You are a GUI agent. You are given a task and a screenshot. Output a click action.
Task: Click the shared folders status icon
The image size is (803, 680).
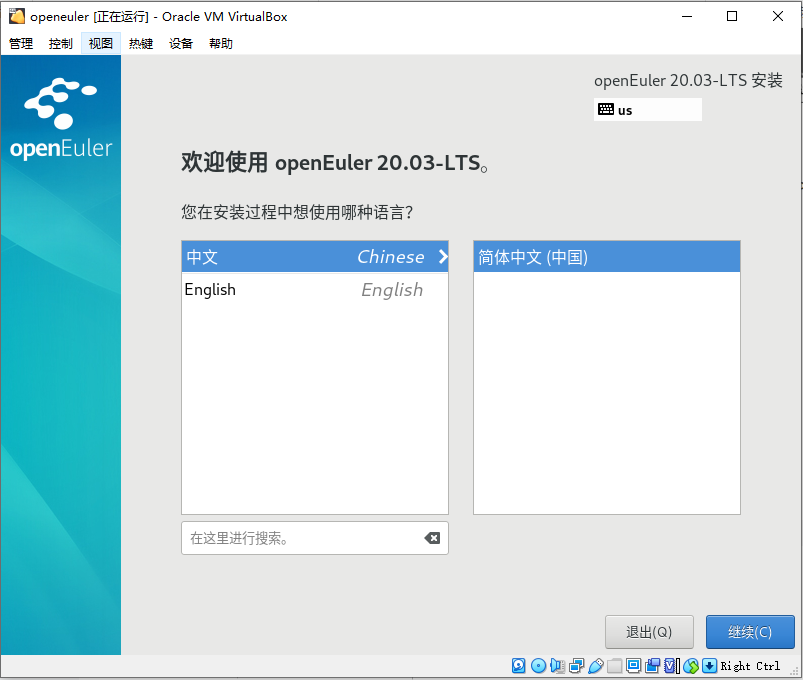coord(615,666)
